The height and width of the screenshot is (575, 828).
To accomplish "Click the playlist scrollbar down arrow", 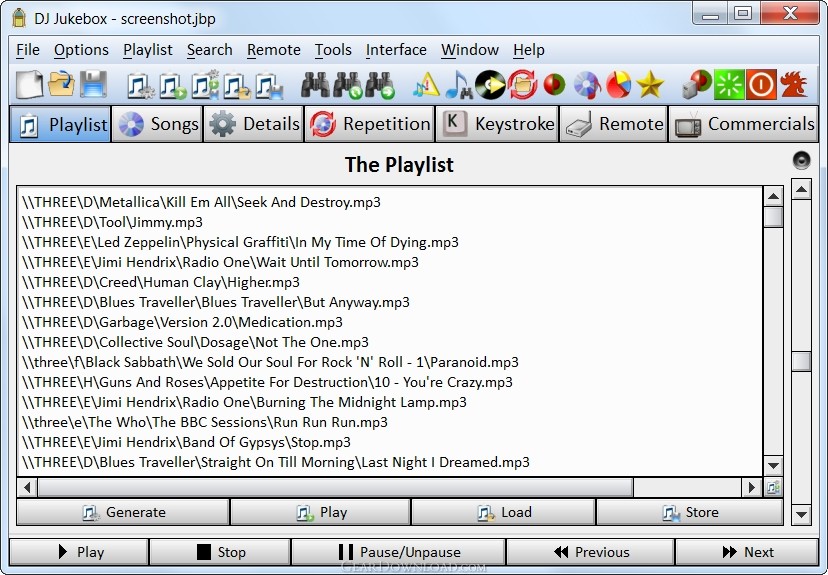I will tap(773, 465).
